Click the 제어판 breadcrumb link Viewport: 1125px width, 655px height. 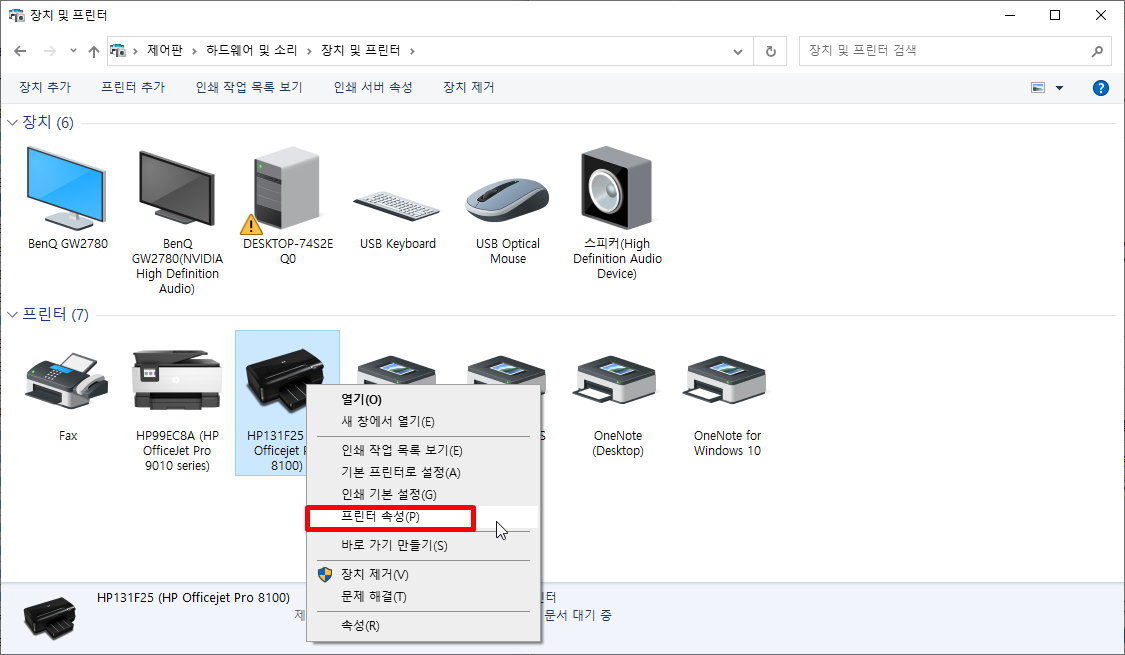(164, 51)
